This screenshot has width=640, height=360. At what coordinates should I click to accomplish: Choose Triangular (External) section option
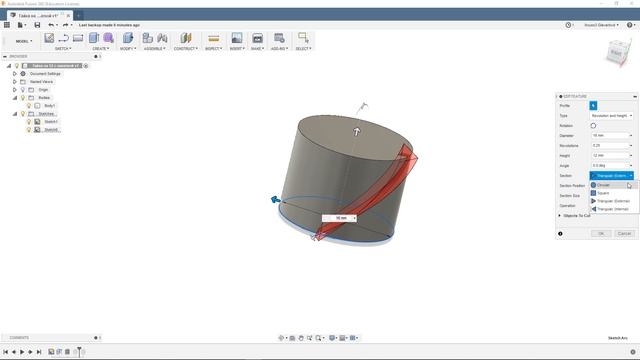pyautogui.click(x=613, y=201)
